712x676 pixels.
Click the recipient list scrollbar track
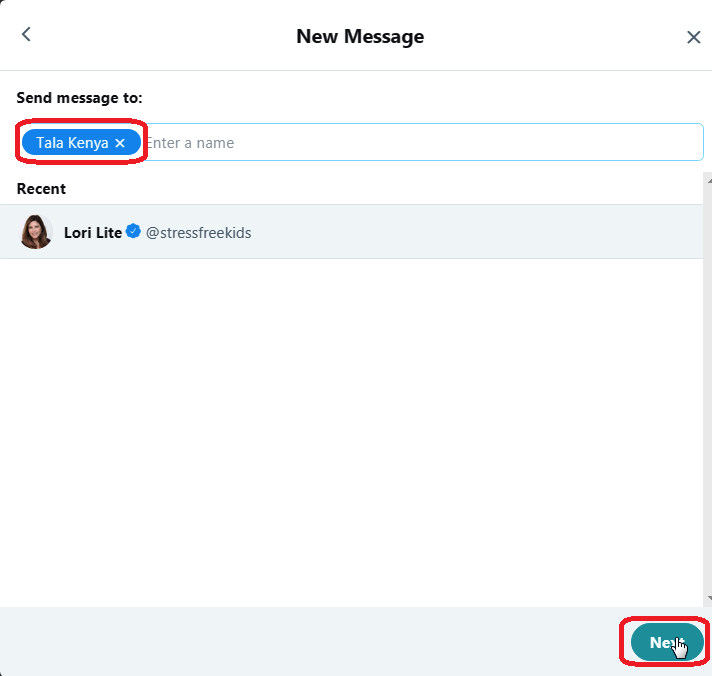coord(708,390)
